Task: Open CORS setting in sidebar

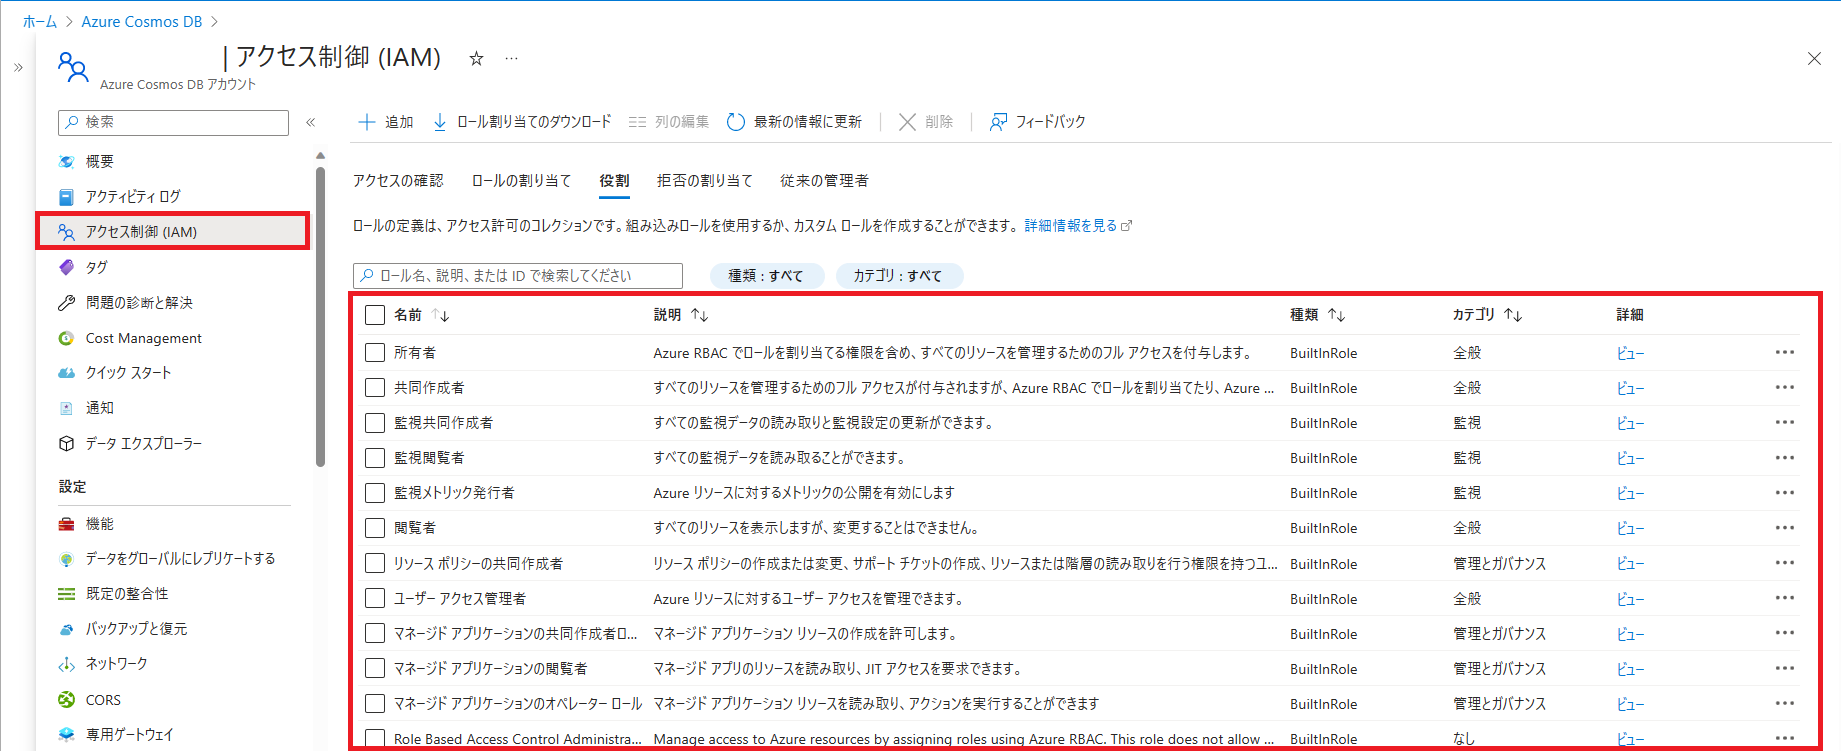Action: click(103, 700)
